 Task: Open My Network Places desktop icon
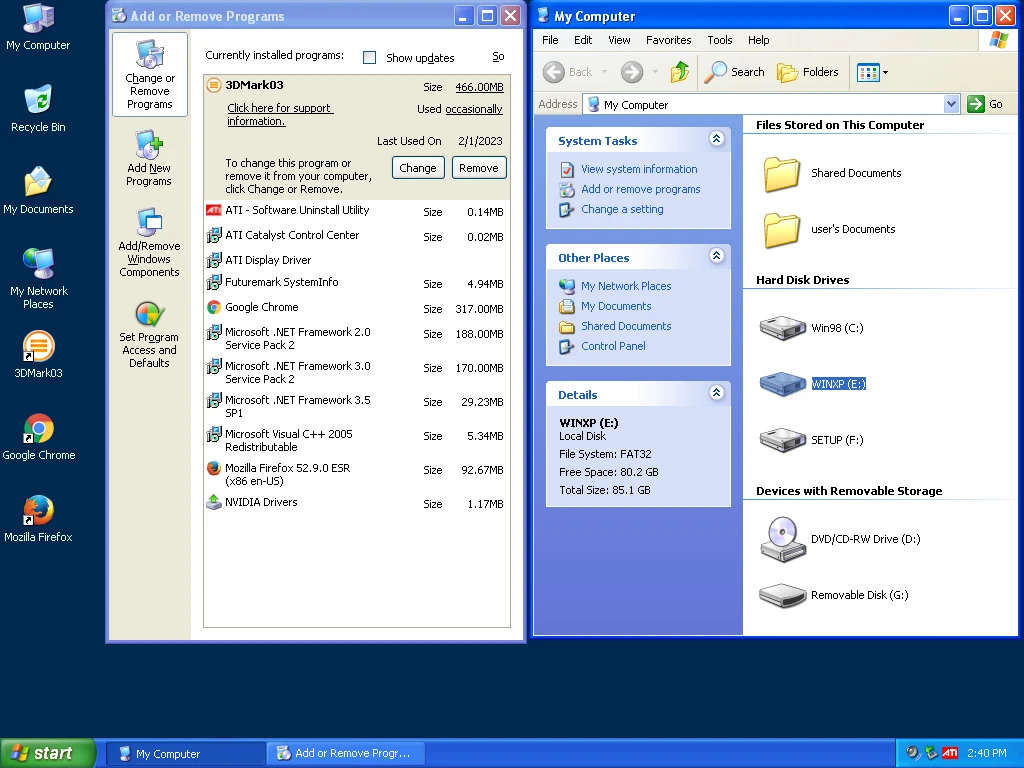pyautogui.click(x=38, y=279)
